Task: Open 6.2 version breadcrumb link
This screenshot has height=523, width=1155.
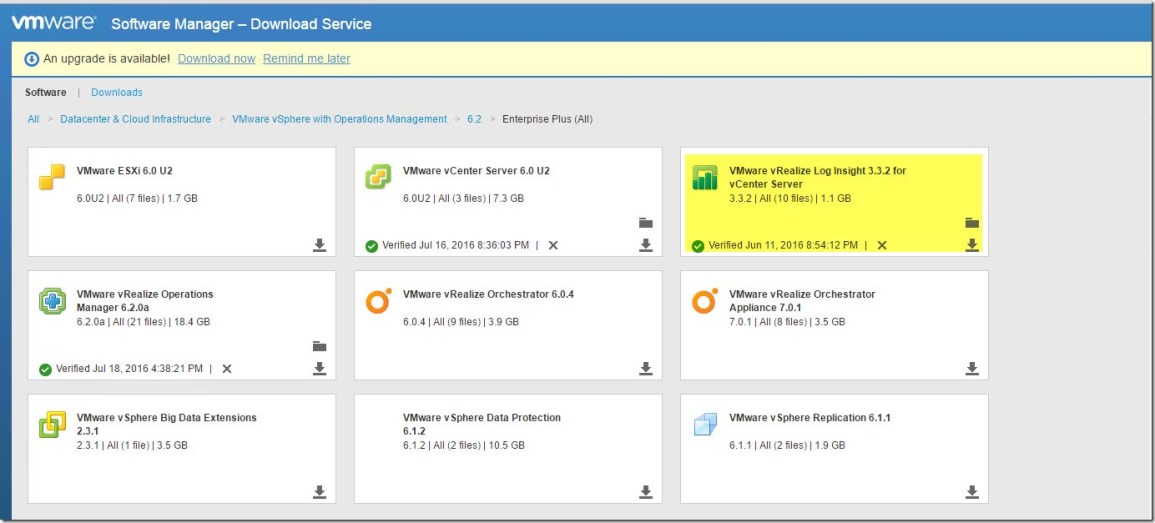Action: click(x=474, y=119)
